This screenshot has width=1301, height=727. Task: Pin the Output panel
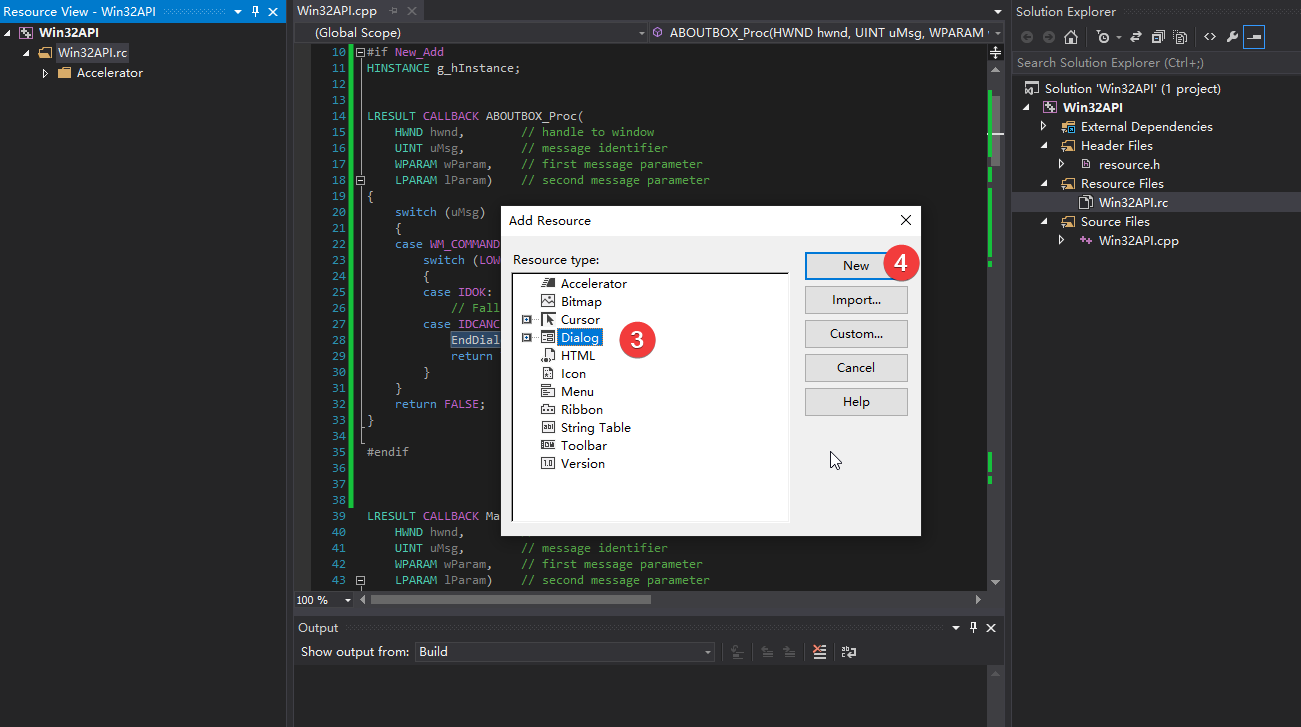pyautogui.click(x=973, y=628)
